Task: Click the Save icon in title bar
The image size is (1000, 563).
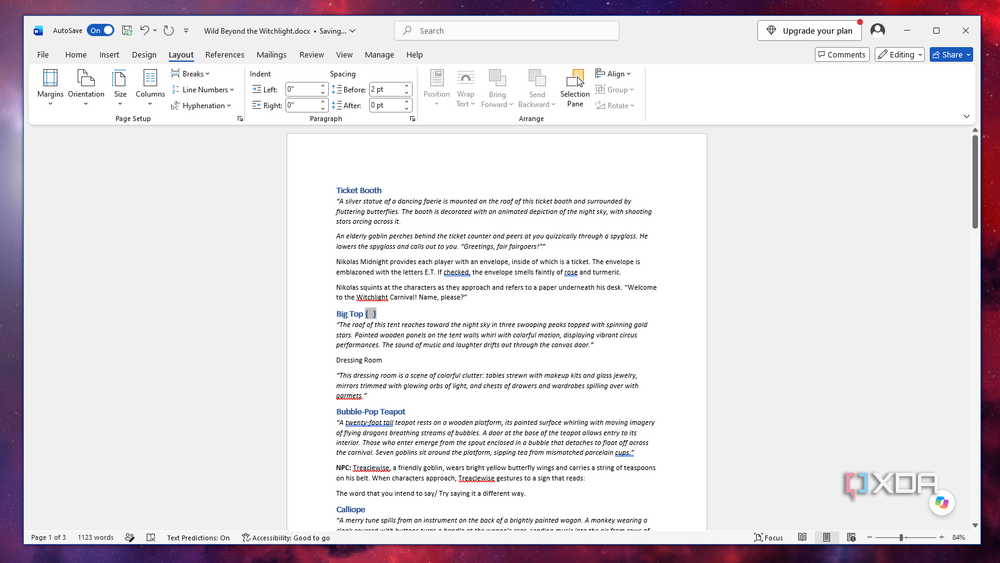Action: point(127,31)
